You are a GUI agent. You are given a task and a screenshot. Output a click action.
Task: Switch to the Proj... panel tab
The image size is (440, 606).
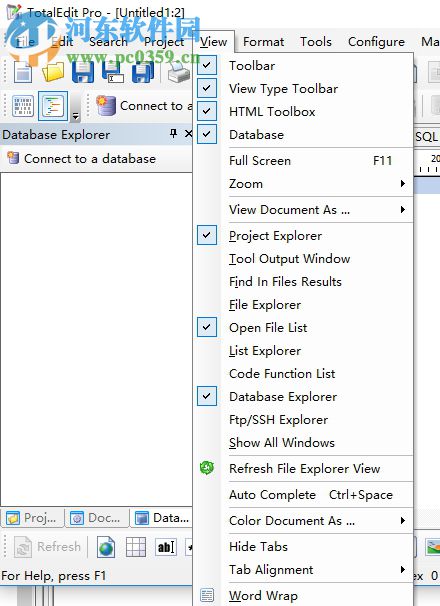click(x=32, y=517)
